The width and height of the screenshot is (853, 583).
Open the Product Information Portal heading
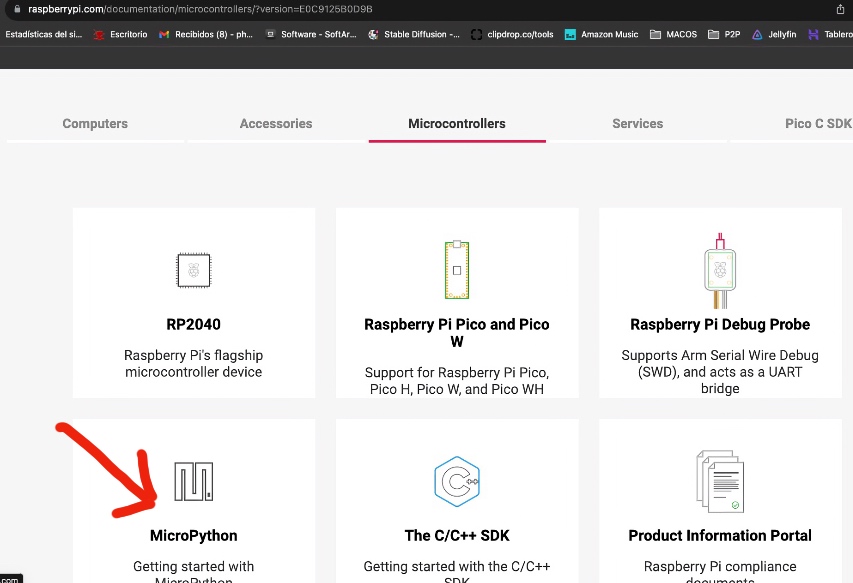pyautogui.click(x=720, y=536)
